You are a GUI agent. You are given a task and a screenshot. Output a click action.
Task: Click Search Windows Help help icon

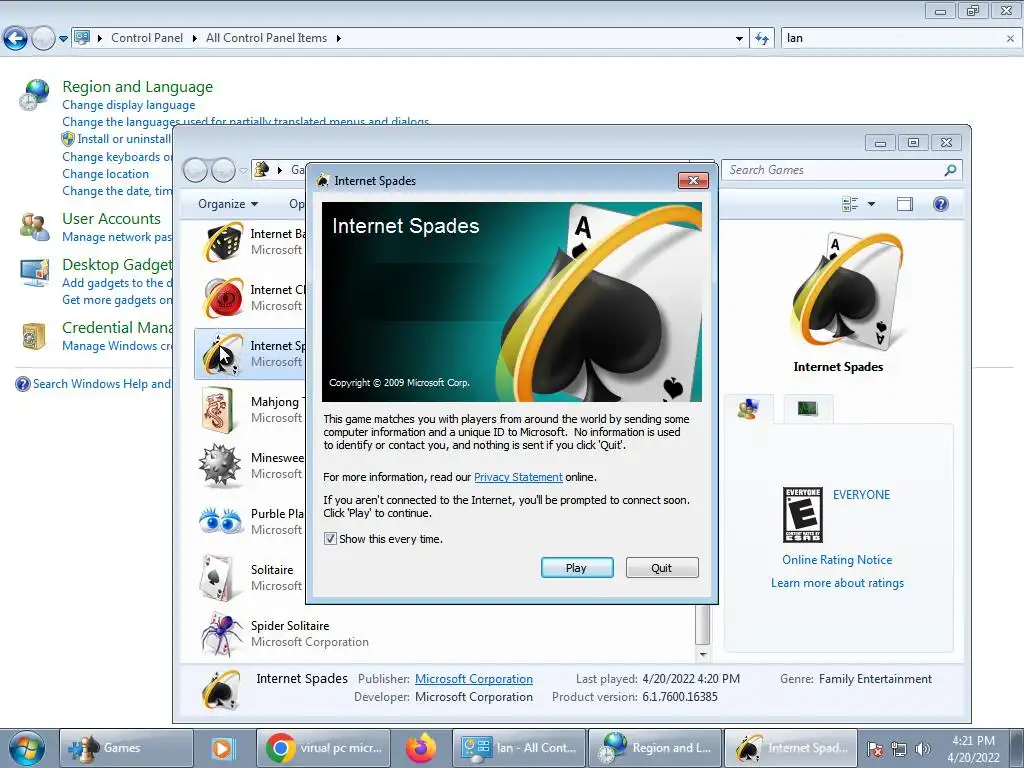[x=22, y=384]
